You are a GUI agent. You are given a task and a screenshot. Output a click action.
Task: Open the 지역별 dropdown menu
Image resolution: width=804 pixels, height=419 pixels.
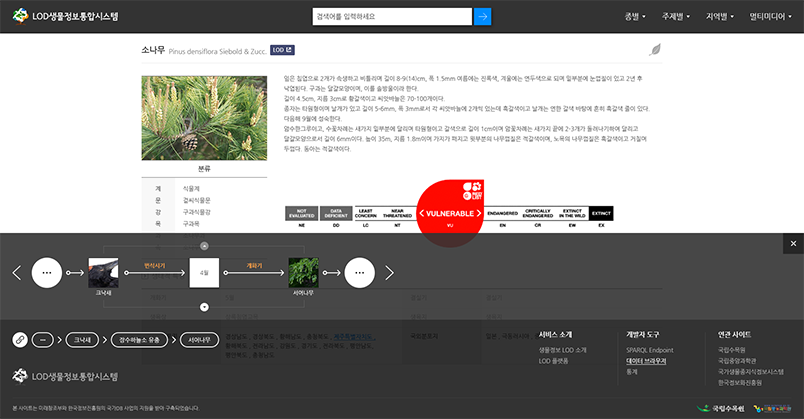point(720,16)
